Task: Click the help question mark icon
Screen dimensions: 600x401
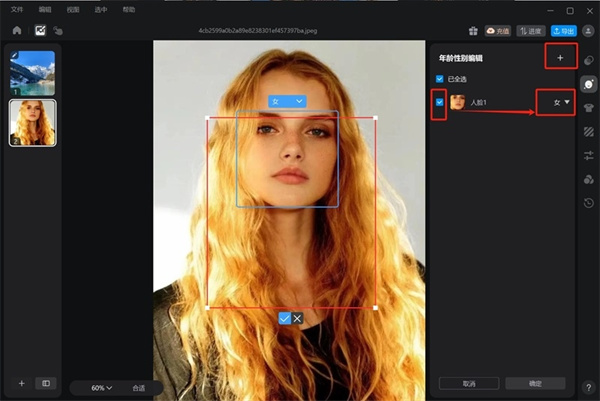Action: point(588,387)
